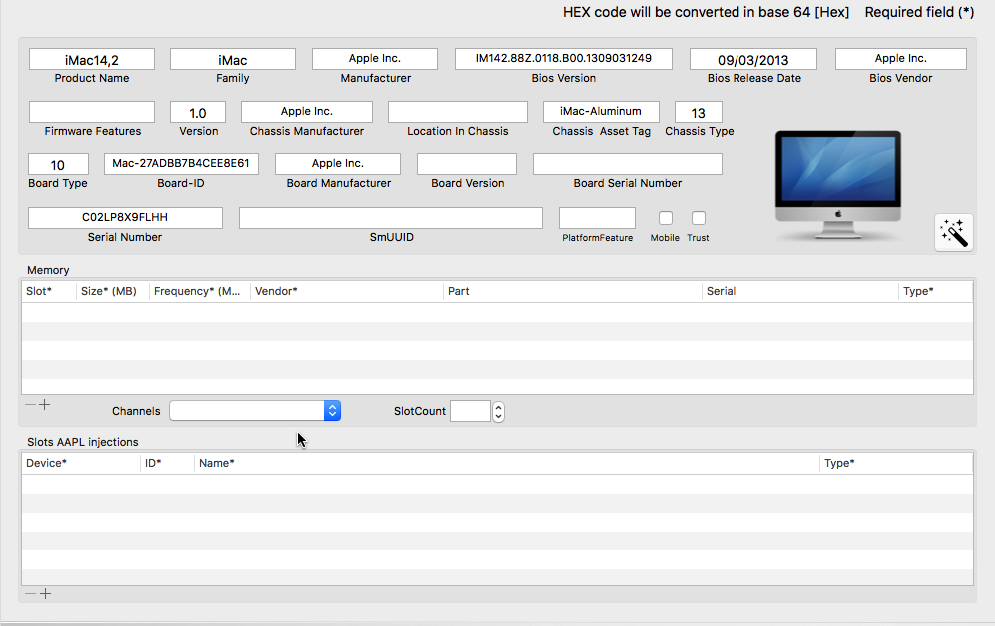Click the iMac computer image

pos(837,186)
